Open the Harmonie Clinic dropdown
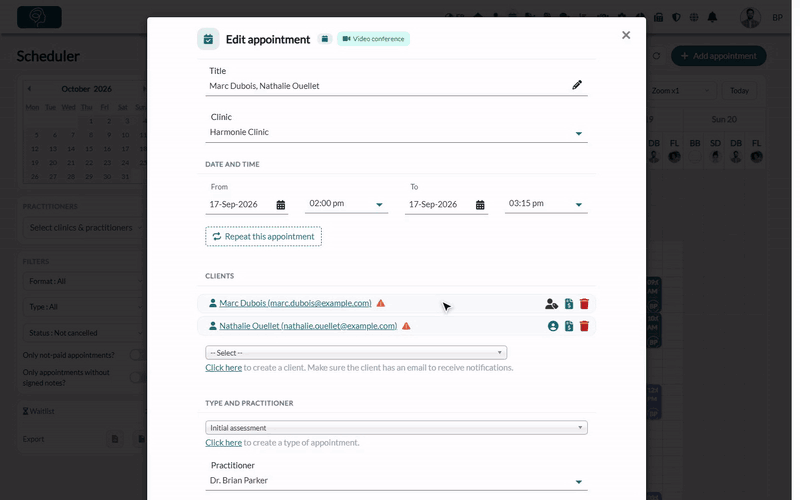Screen dimensions: 800x500 (396, 132)
